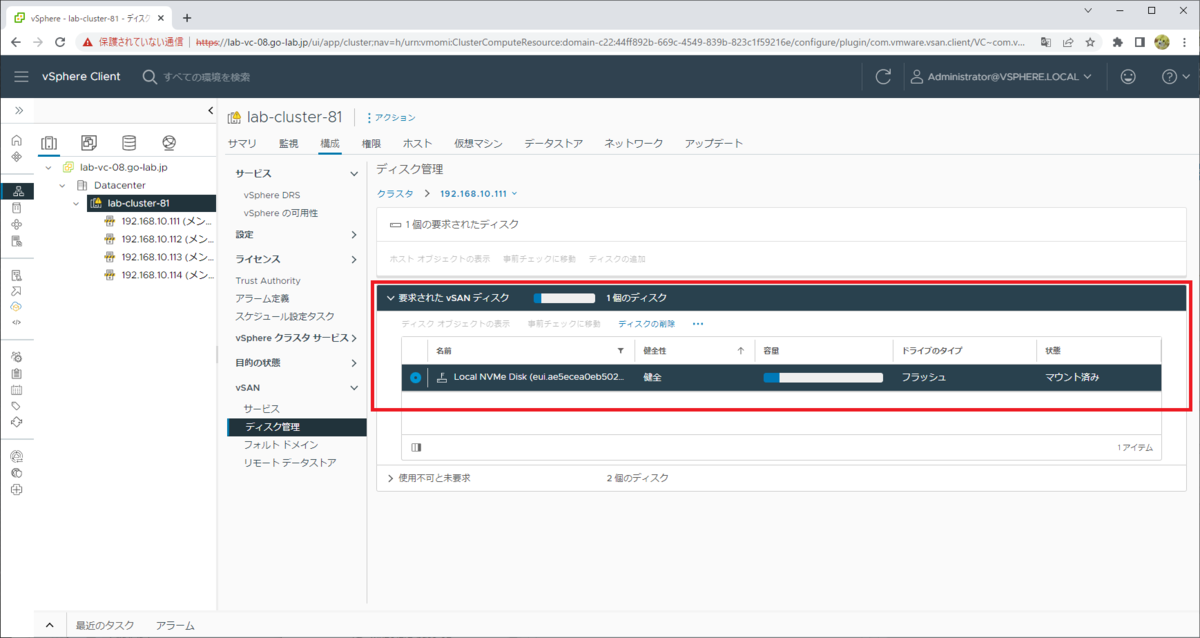Select host 192.168.10.114 in inventory tree

click(x=159, y=275)
